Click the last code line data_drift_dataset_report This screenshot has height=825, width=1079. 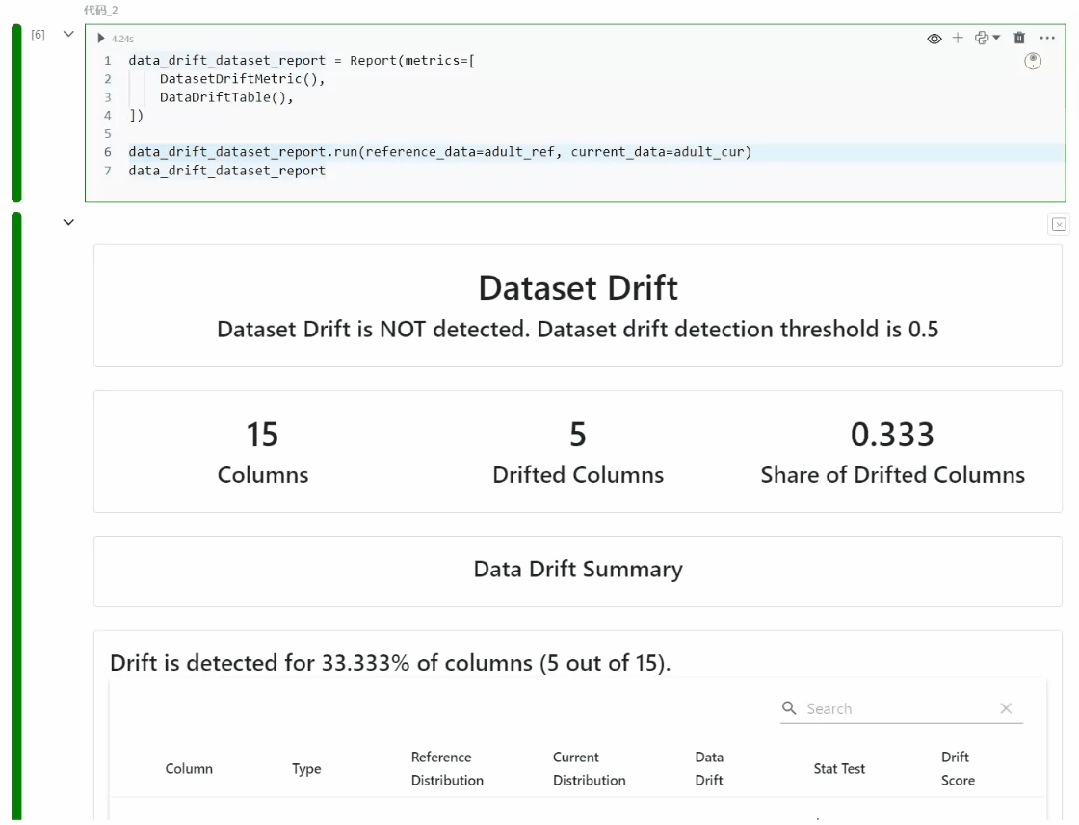[227, 170]
